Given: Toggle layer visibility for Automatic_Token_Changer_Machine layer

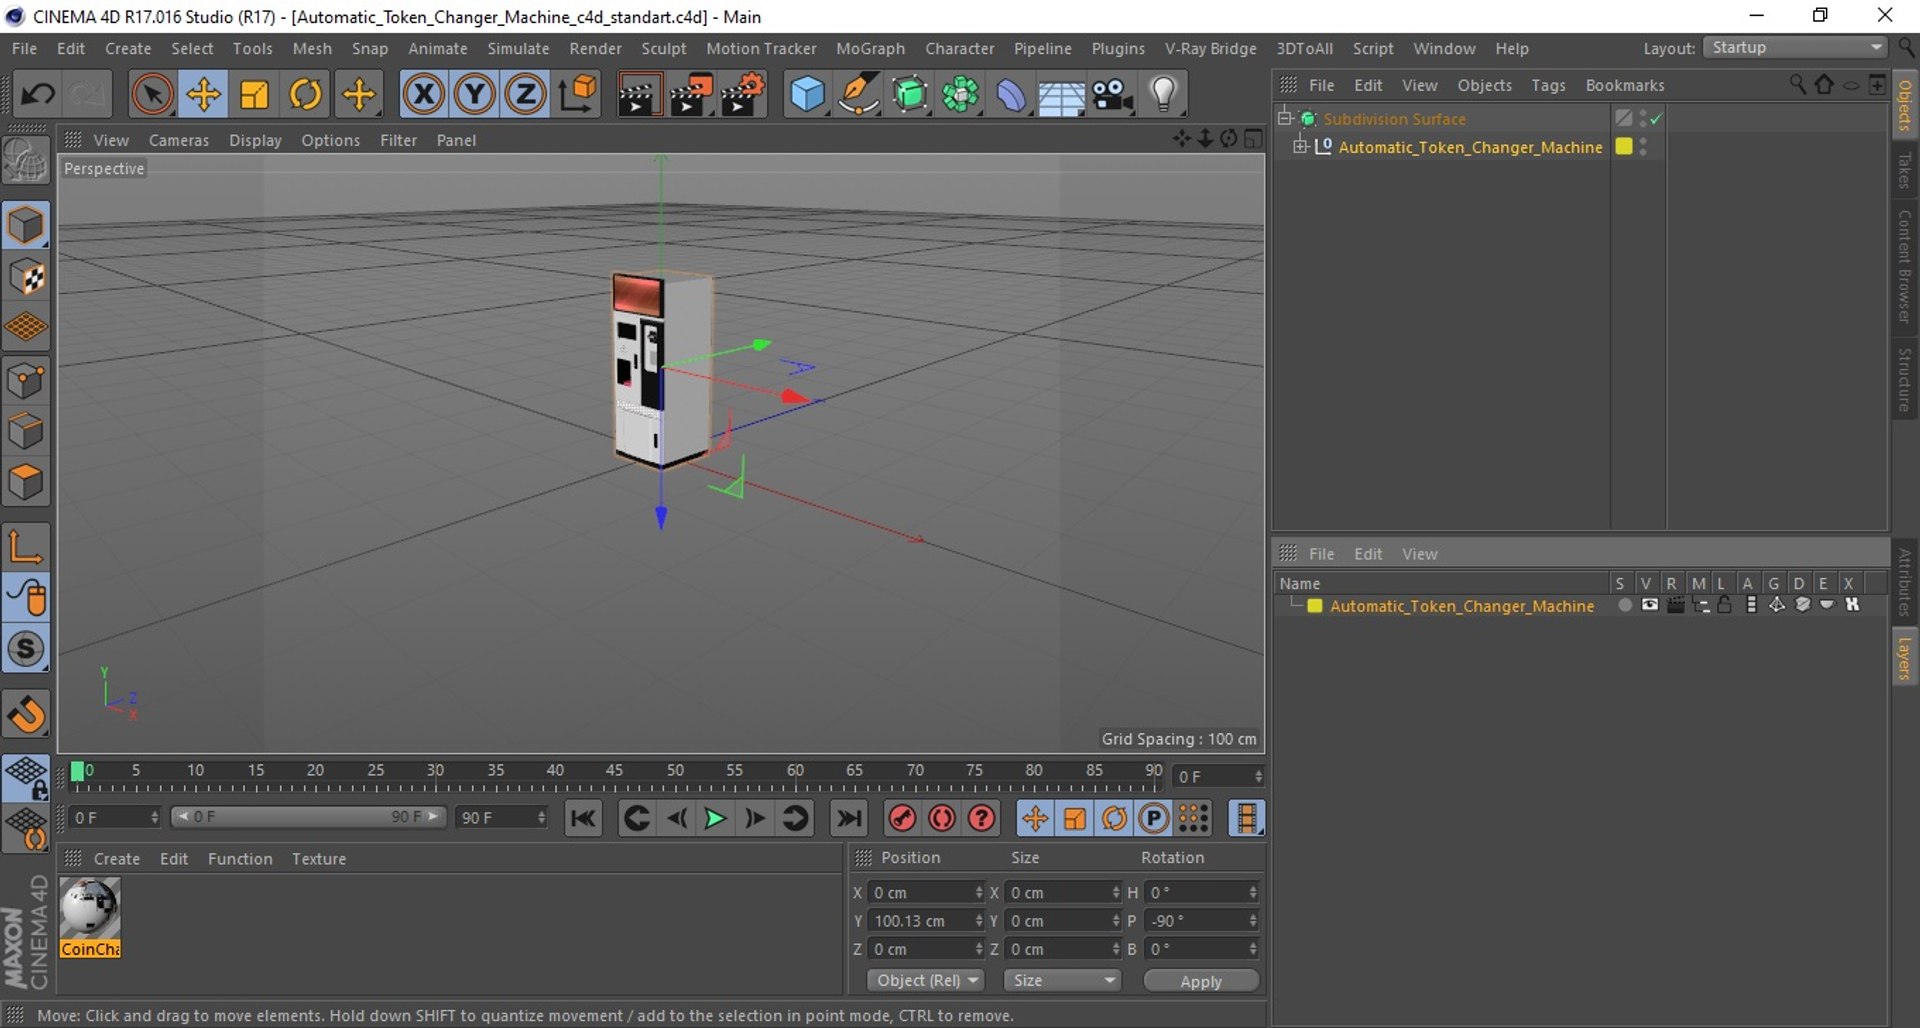Looking at the screenshot, I should click(1650, 605).
